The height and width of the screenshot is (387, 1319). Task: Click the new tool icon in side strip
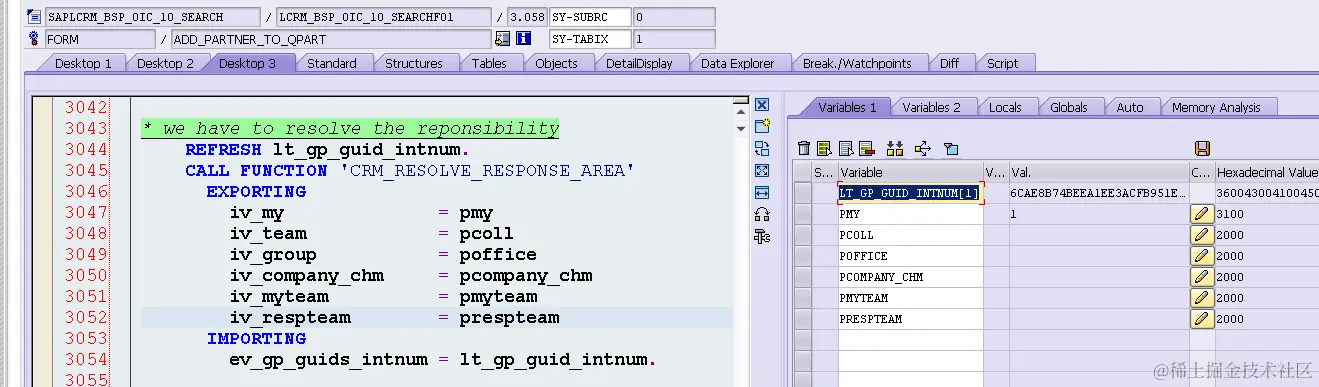coord(762,127)
